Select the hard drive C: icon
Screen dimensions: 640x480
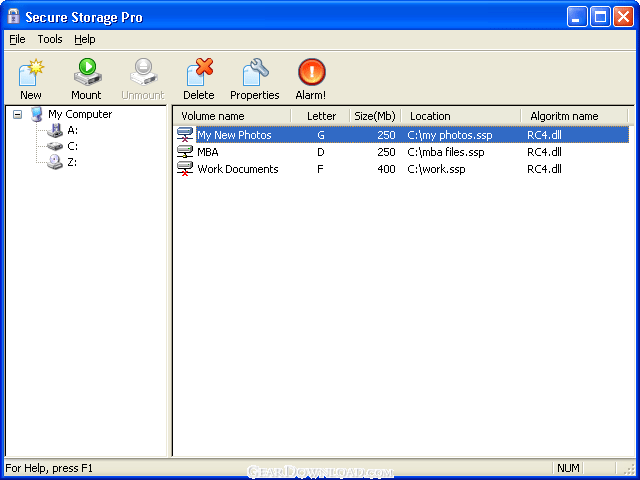coord(55,146)
